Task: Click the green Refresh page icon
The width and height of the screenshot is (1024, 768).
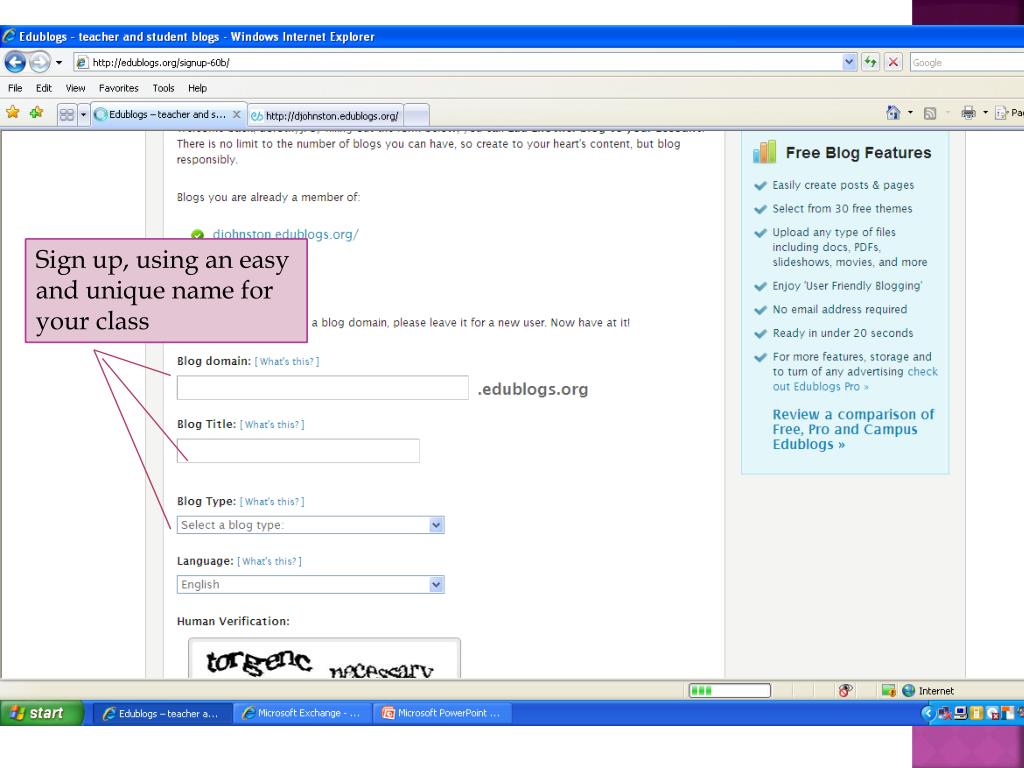Action: 870,63
